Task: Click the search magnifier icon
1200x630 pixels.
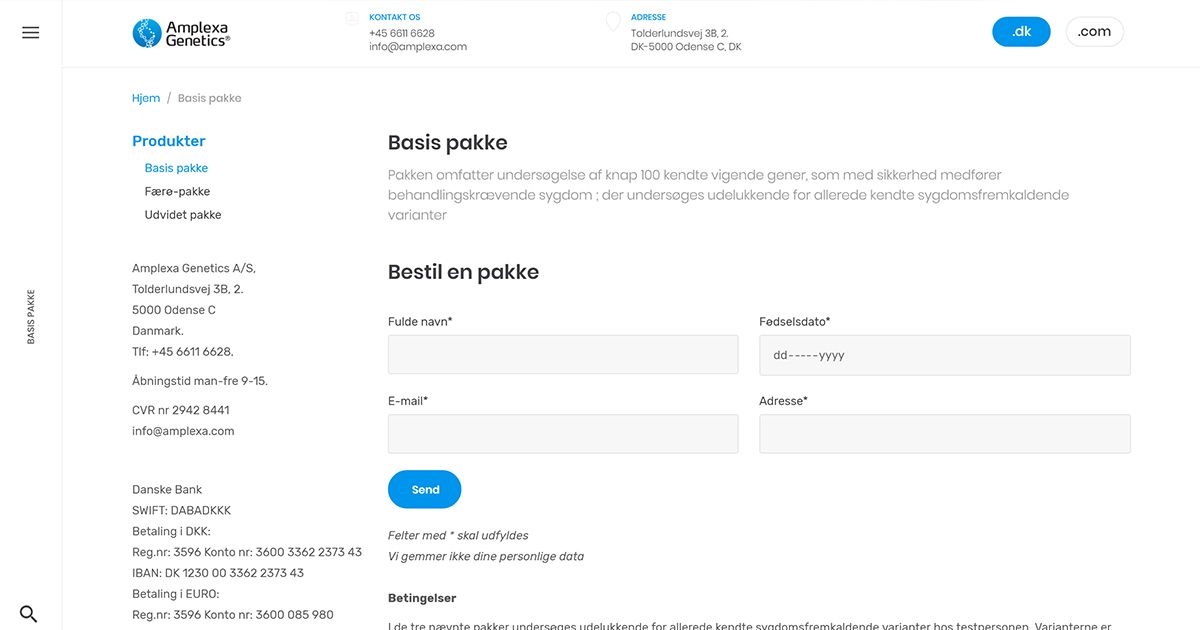Action: coord(29,614)
